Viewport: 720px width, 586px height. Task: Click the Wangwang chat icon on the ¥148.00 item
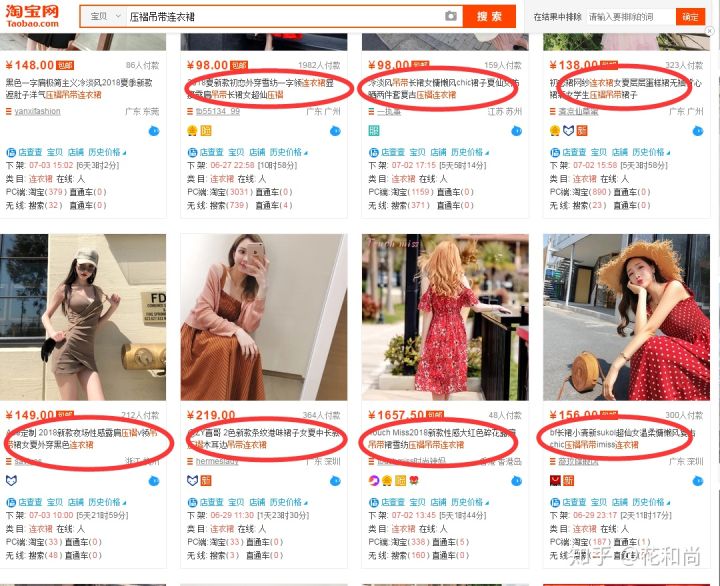coord(154,131)
